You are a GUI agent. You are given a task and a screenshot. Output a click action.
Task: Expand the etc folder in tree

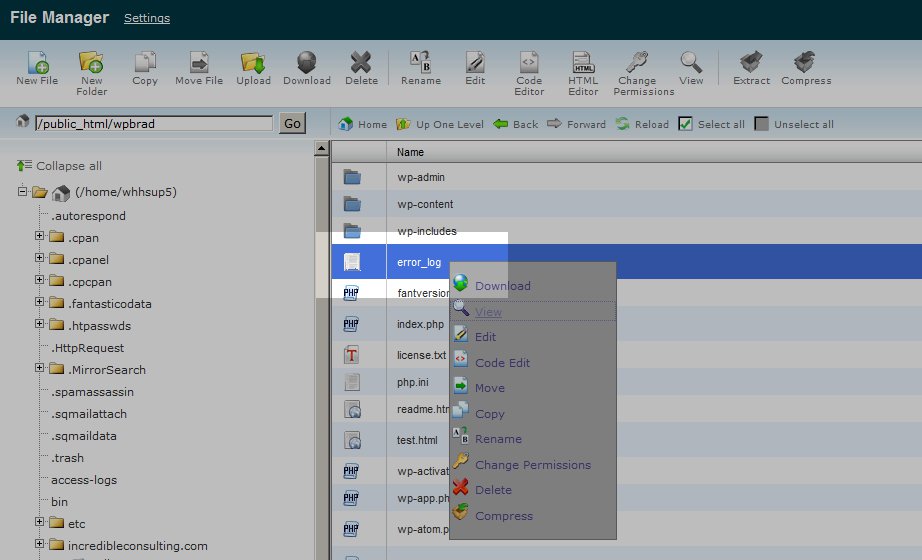pyautogui.click(x=40, y=523)
